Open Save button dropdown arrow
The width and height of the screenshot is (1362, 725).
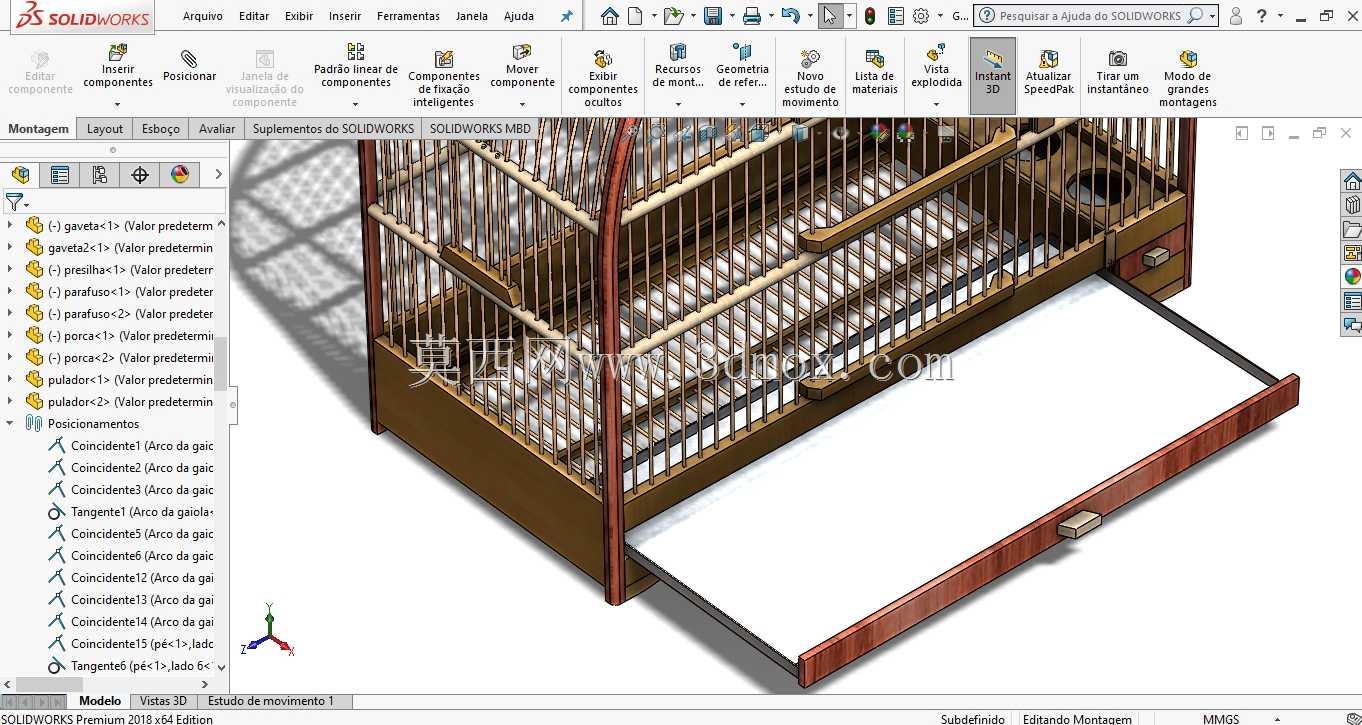731,16
